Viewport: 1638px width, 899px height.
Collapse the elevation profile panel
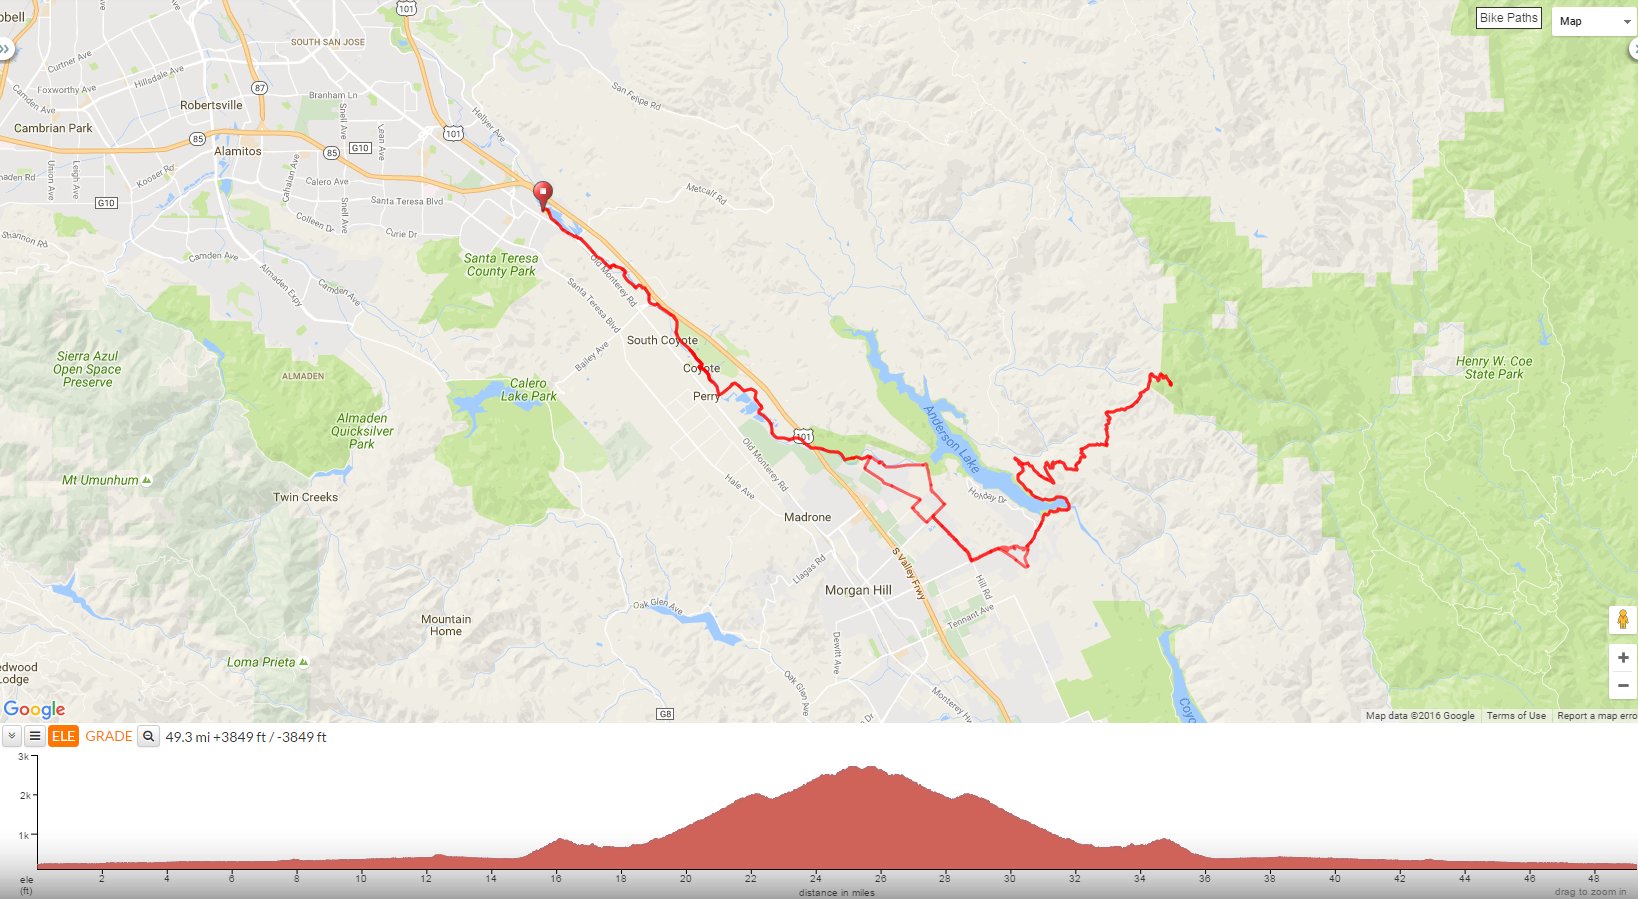tap(11, 736)
